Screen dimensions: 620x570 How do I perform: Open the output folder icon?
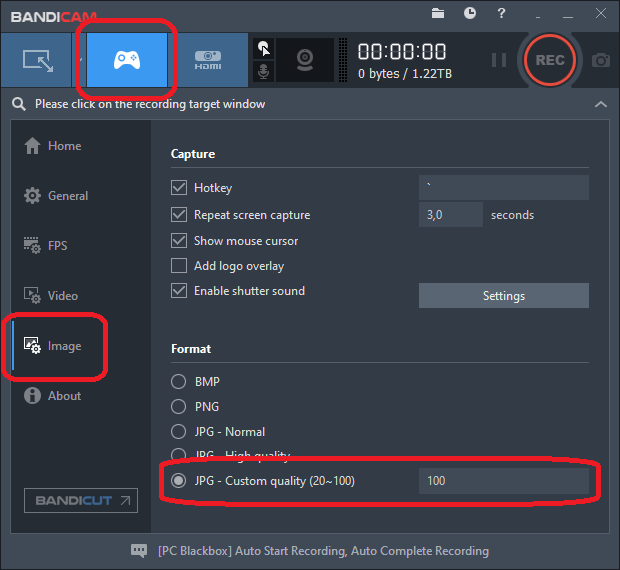click(x=438, y=13)
